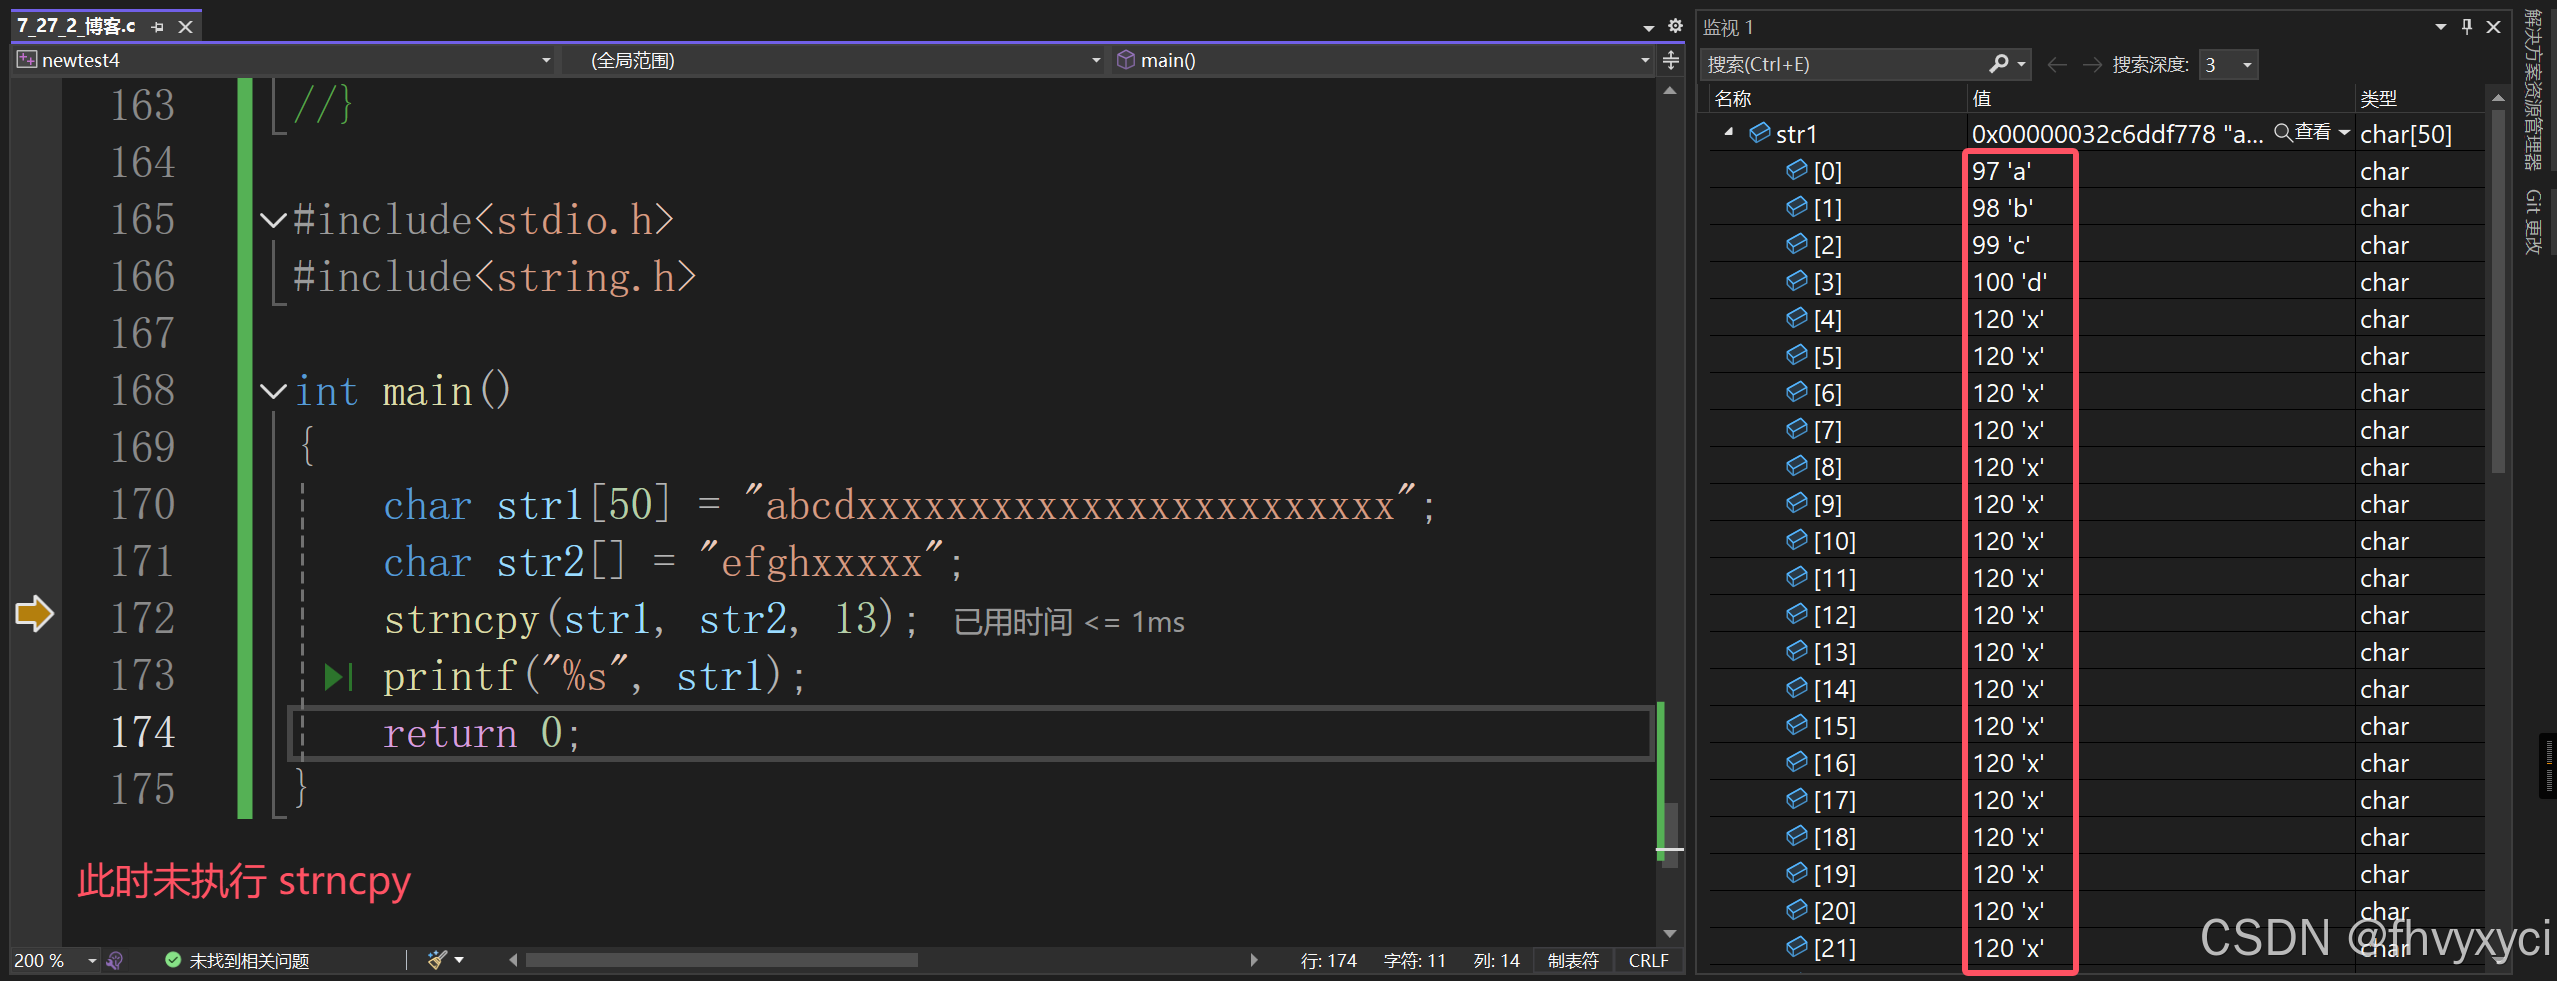Click the watch panel vertical scrollbar thumb

(2498, 290)
